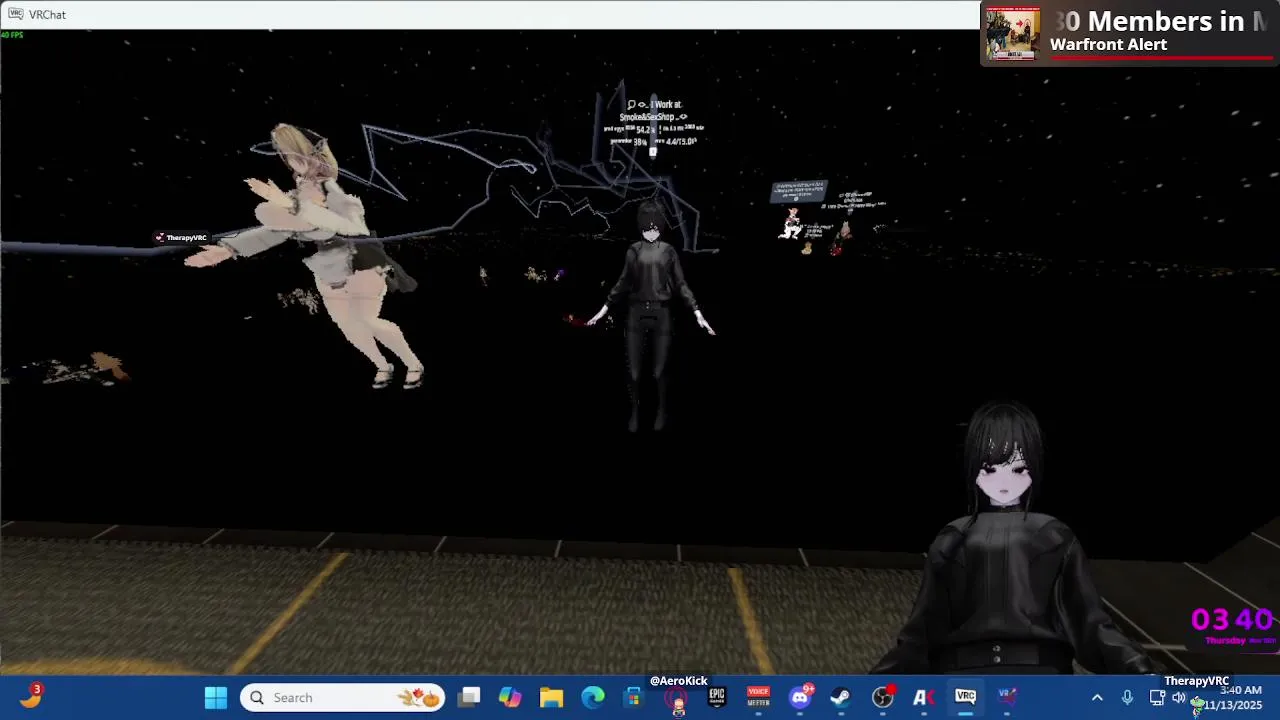Open the widgets icon with badge 3
Screen dimensions: 1280x720
pyautogui.click(x=31, y=696)
